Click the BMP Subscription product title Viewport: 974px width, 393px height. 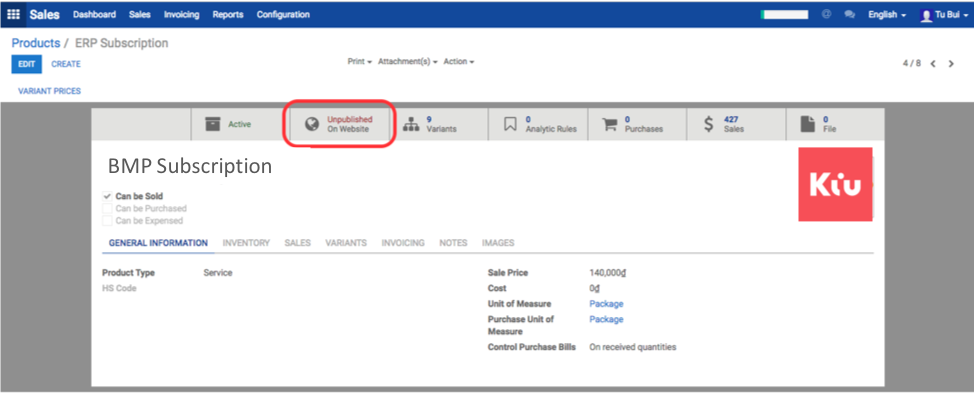click(x=189, y=166)
